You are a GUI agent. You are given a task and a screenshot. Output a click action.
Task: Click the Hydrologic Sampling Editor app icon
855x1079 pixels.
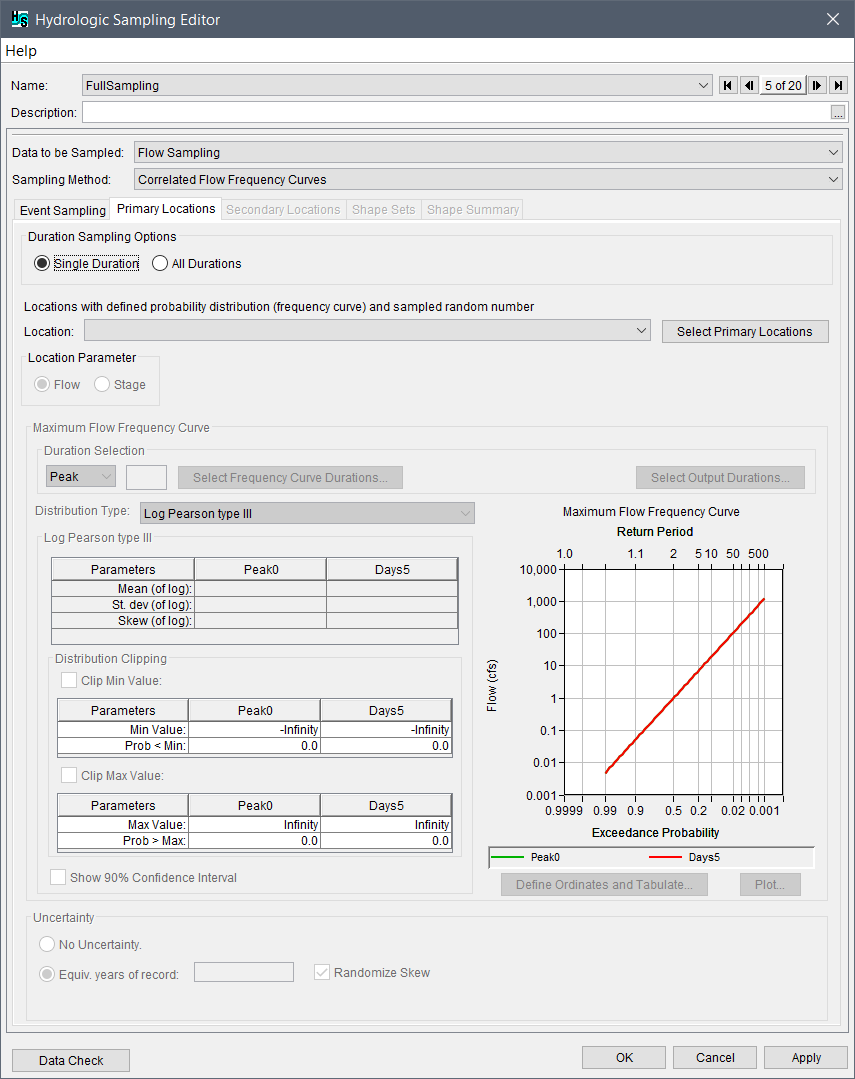20,19
